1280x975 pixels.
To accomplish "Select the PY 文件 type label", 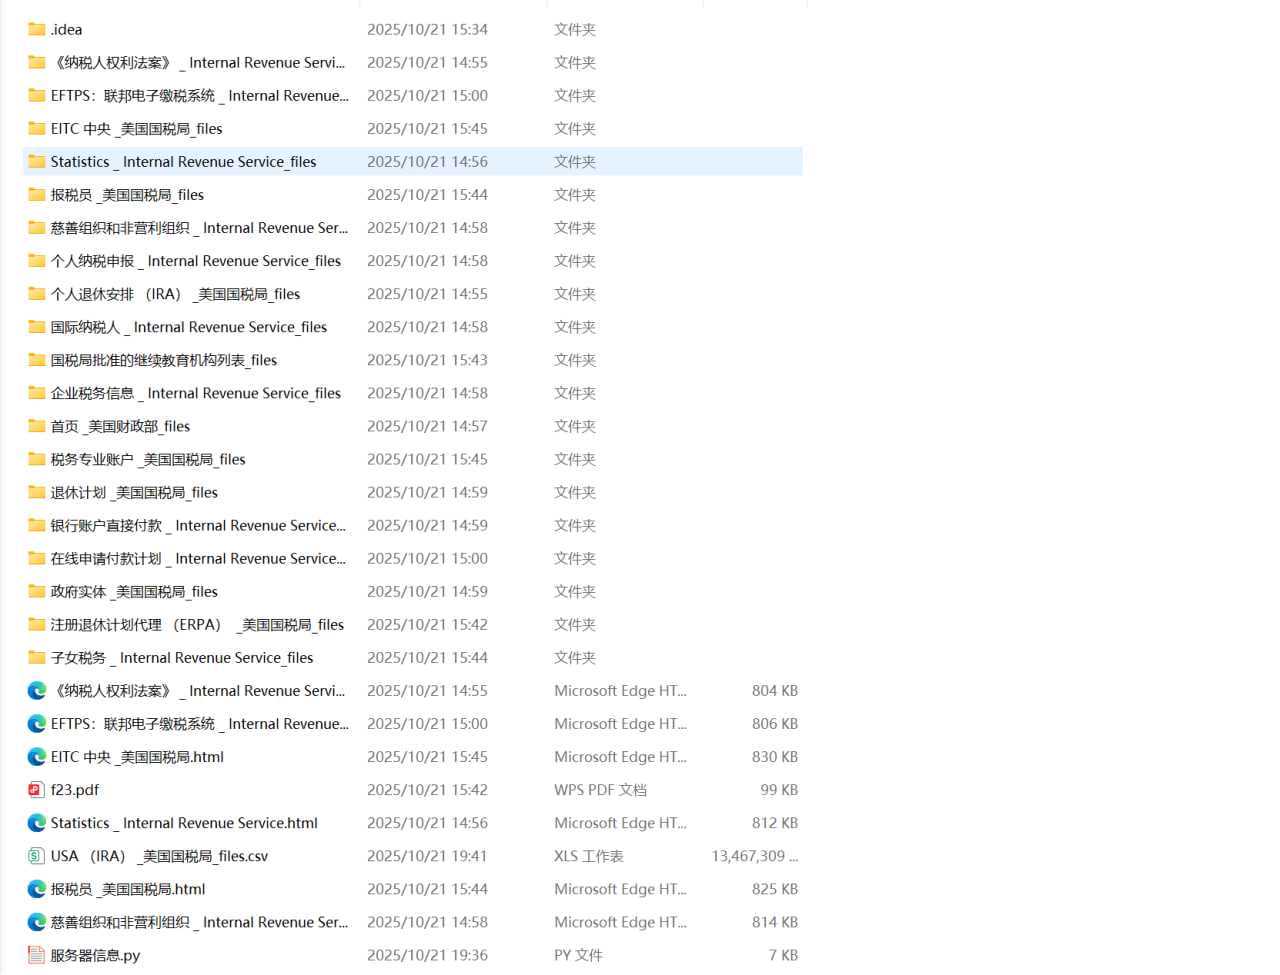I will coord(579,954).
